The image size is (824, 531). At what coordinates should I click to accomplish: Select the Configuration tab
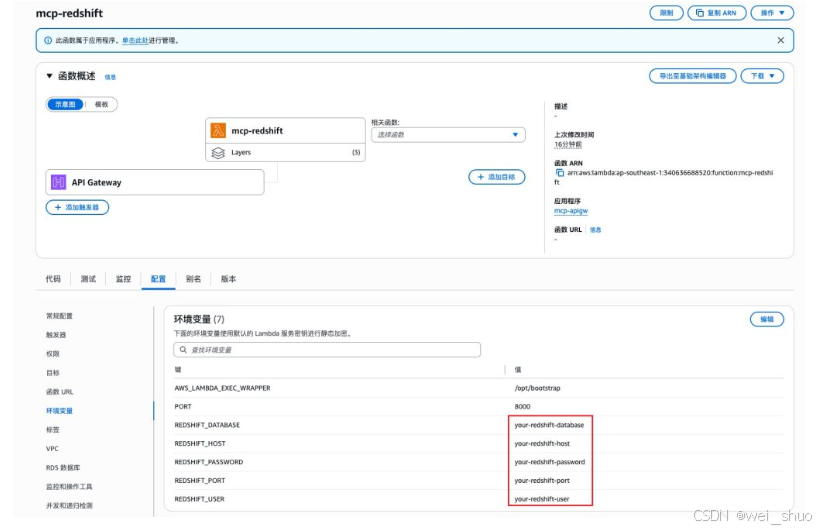tap(158, 279)
